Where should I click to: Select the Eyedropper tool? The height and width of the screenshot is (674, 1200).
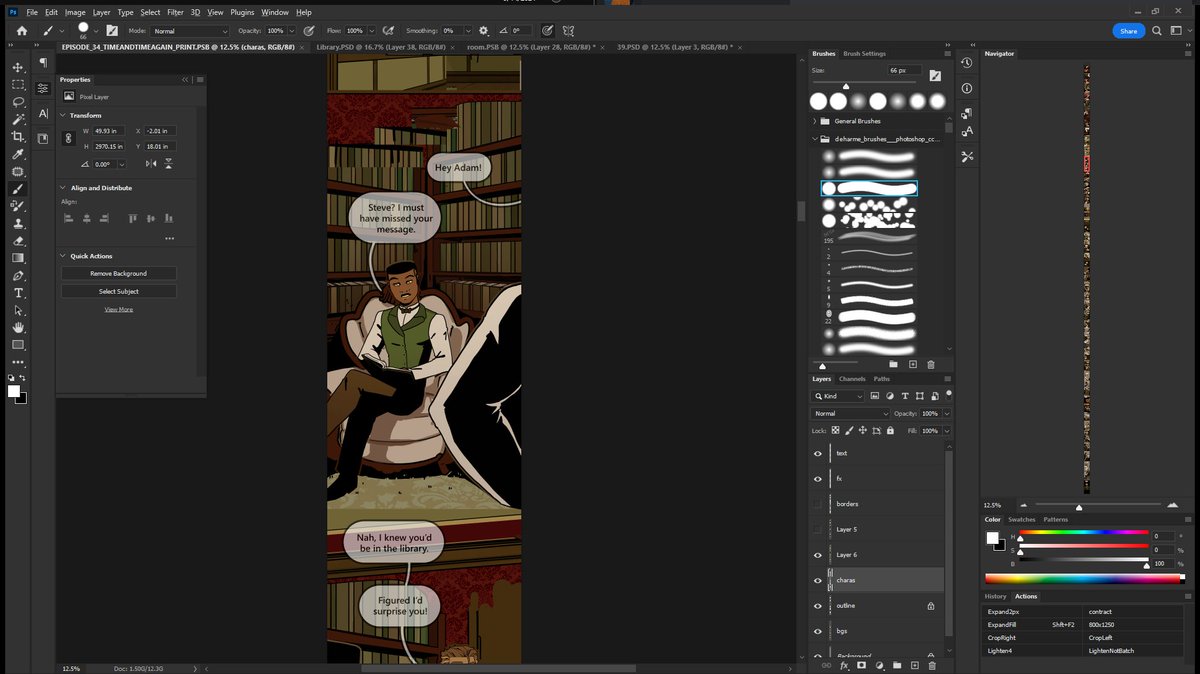(x=18, y=154)
